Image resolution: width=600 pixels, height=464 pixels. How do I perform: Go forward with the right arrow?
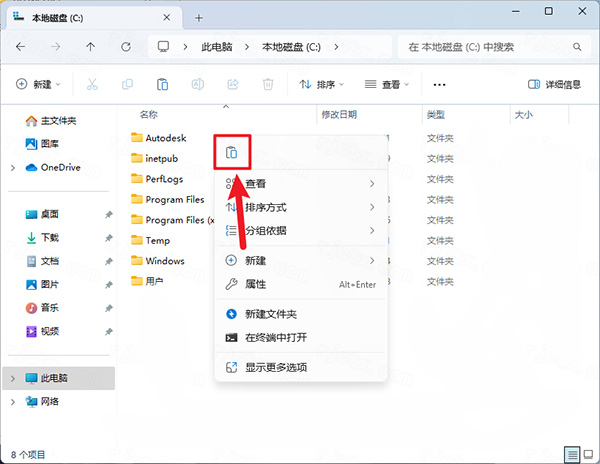(56, 47)
